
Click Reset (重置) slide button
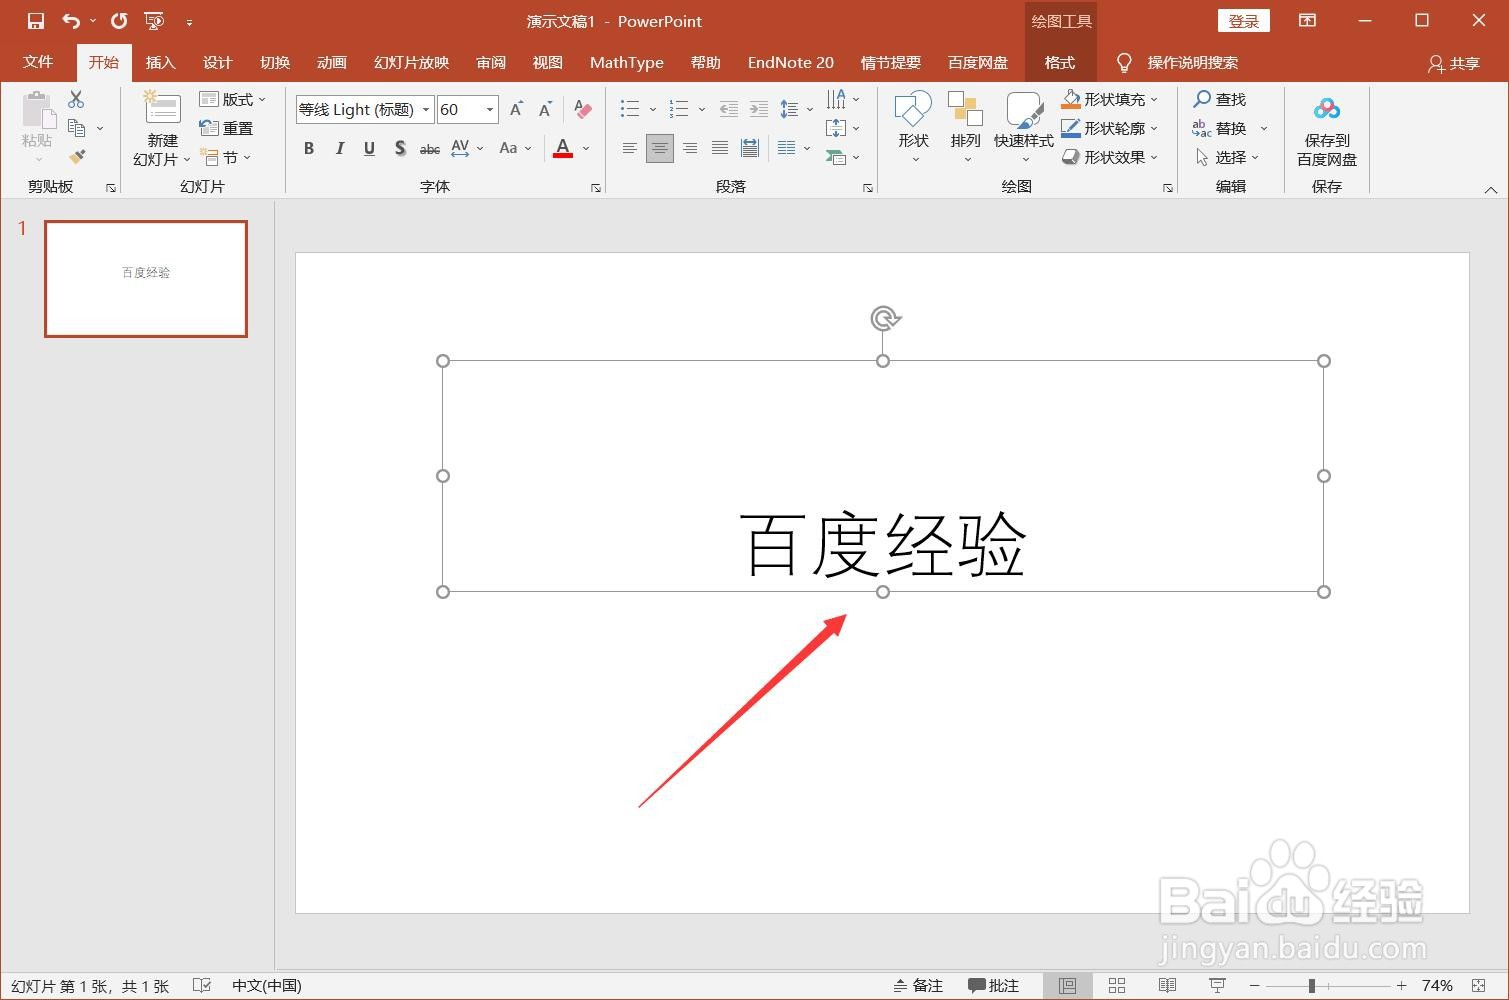pos(226,128)
